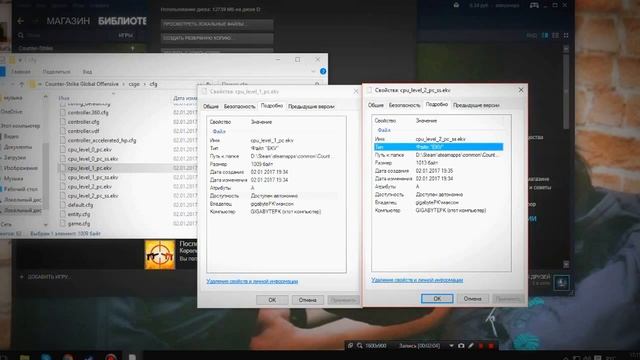This screenshot has width=640, height=360.
Task: Click Counter-Strike Global Offensive breadcrumb in Explorer
Action: click(x=82, y=84)
